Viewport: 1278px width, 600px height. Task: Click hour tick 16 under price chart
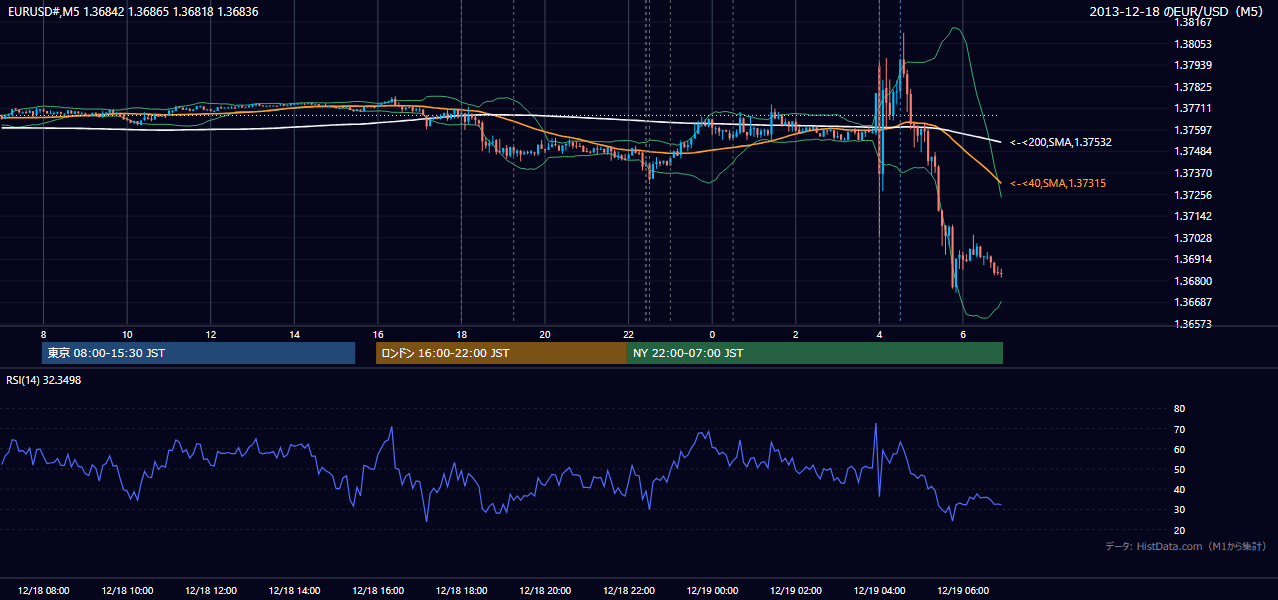(x=378, y=334)
